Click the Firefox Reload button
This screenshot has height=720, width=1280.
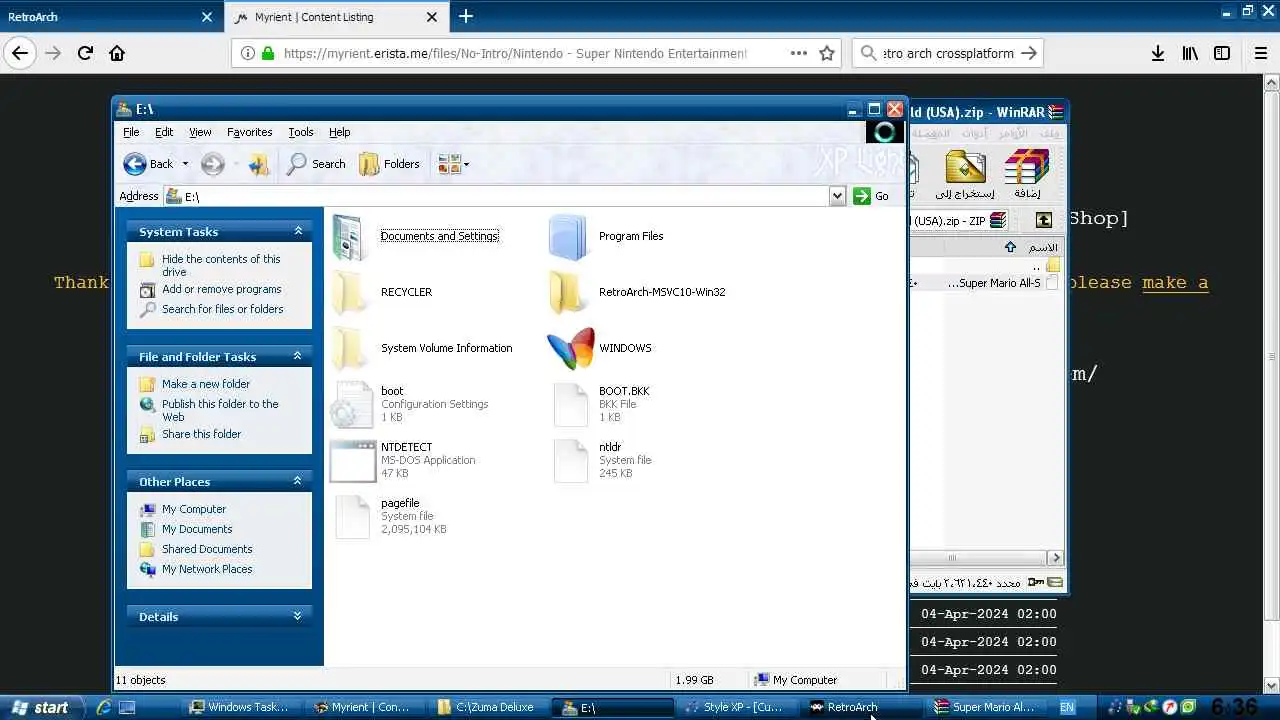(x=85, y=53)
